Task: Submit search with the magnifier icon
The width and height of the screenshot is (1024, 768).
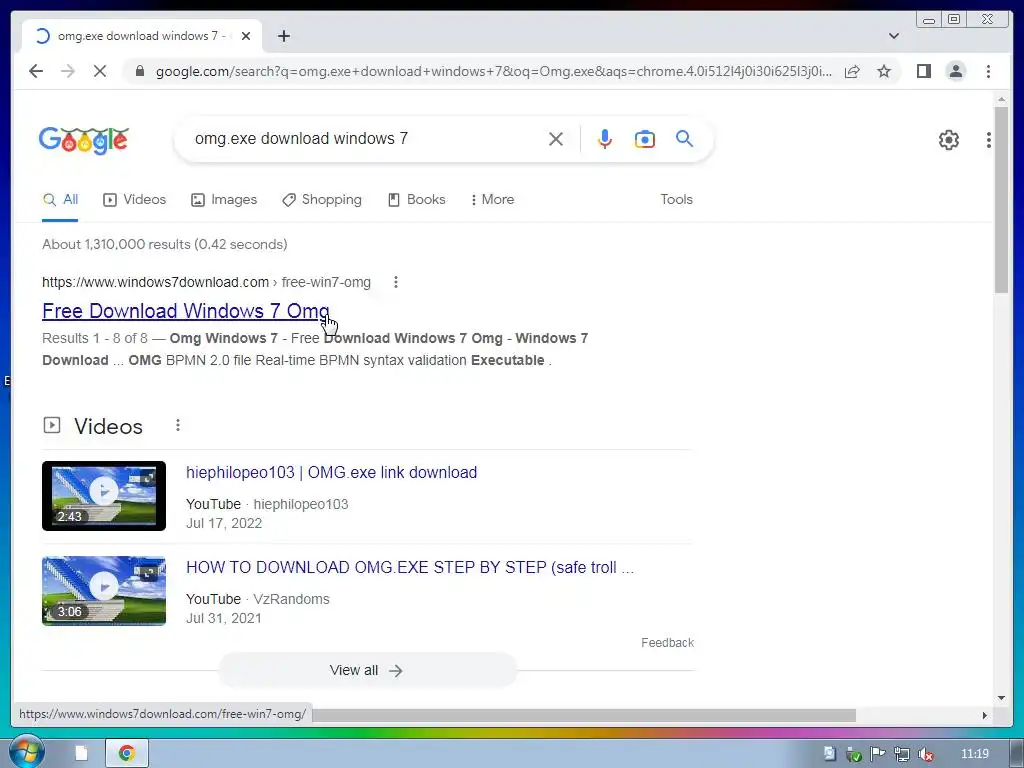Action: (684, 138)
